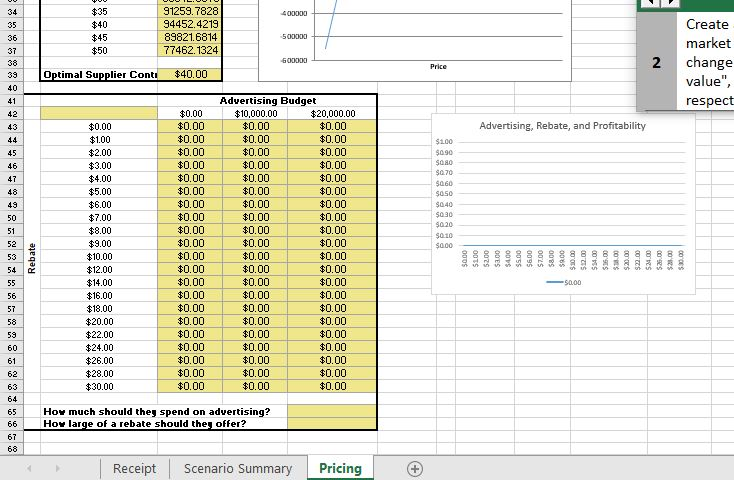Viewport: 734px width, 480px height.
Task: Click the $12.00 rebate label cell
Action: point(100,270)
